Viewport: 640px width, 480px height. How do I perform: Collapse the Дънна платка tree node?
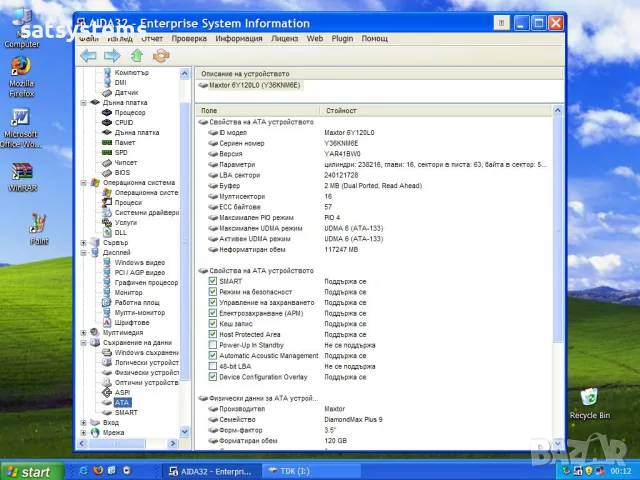(83, 102)
